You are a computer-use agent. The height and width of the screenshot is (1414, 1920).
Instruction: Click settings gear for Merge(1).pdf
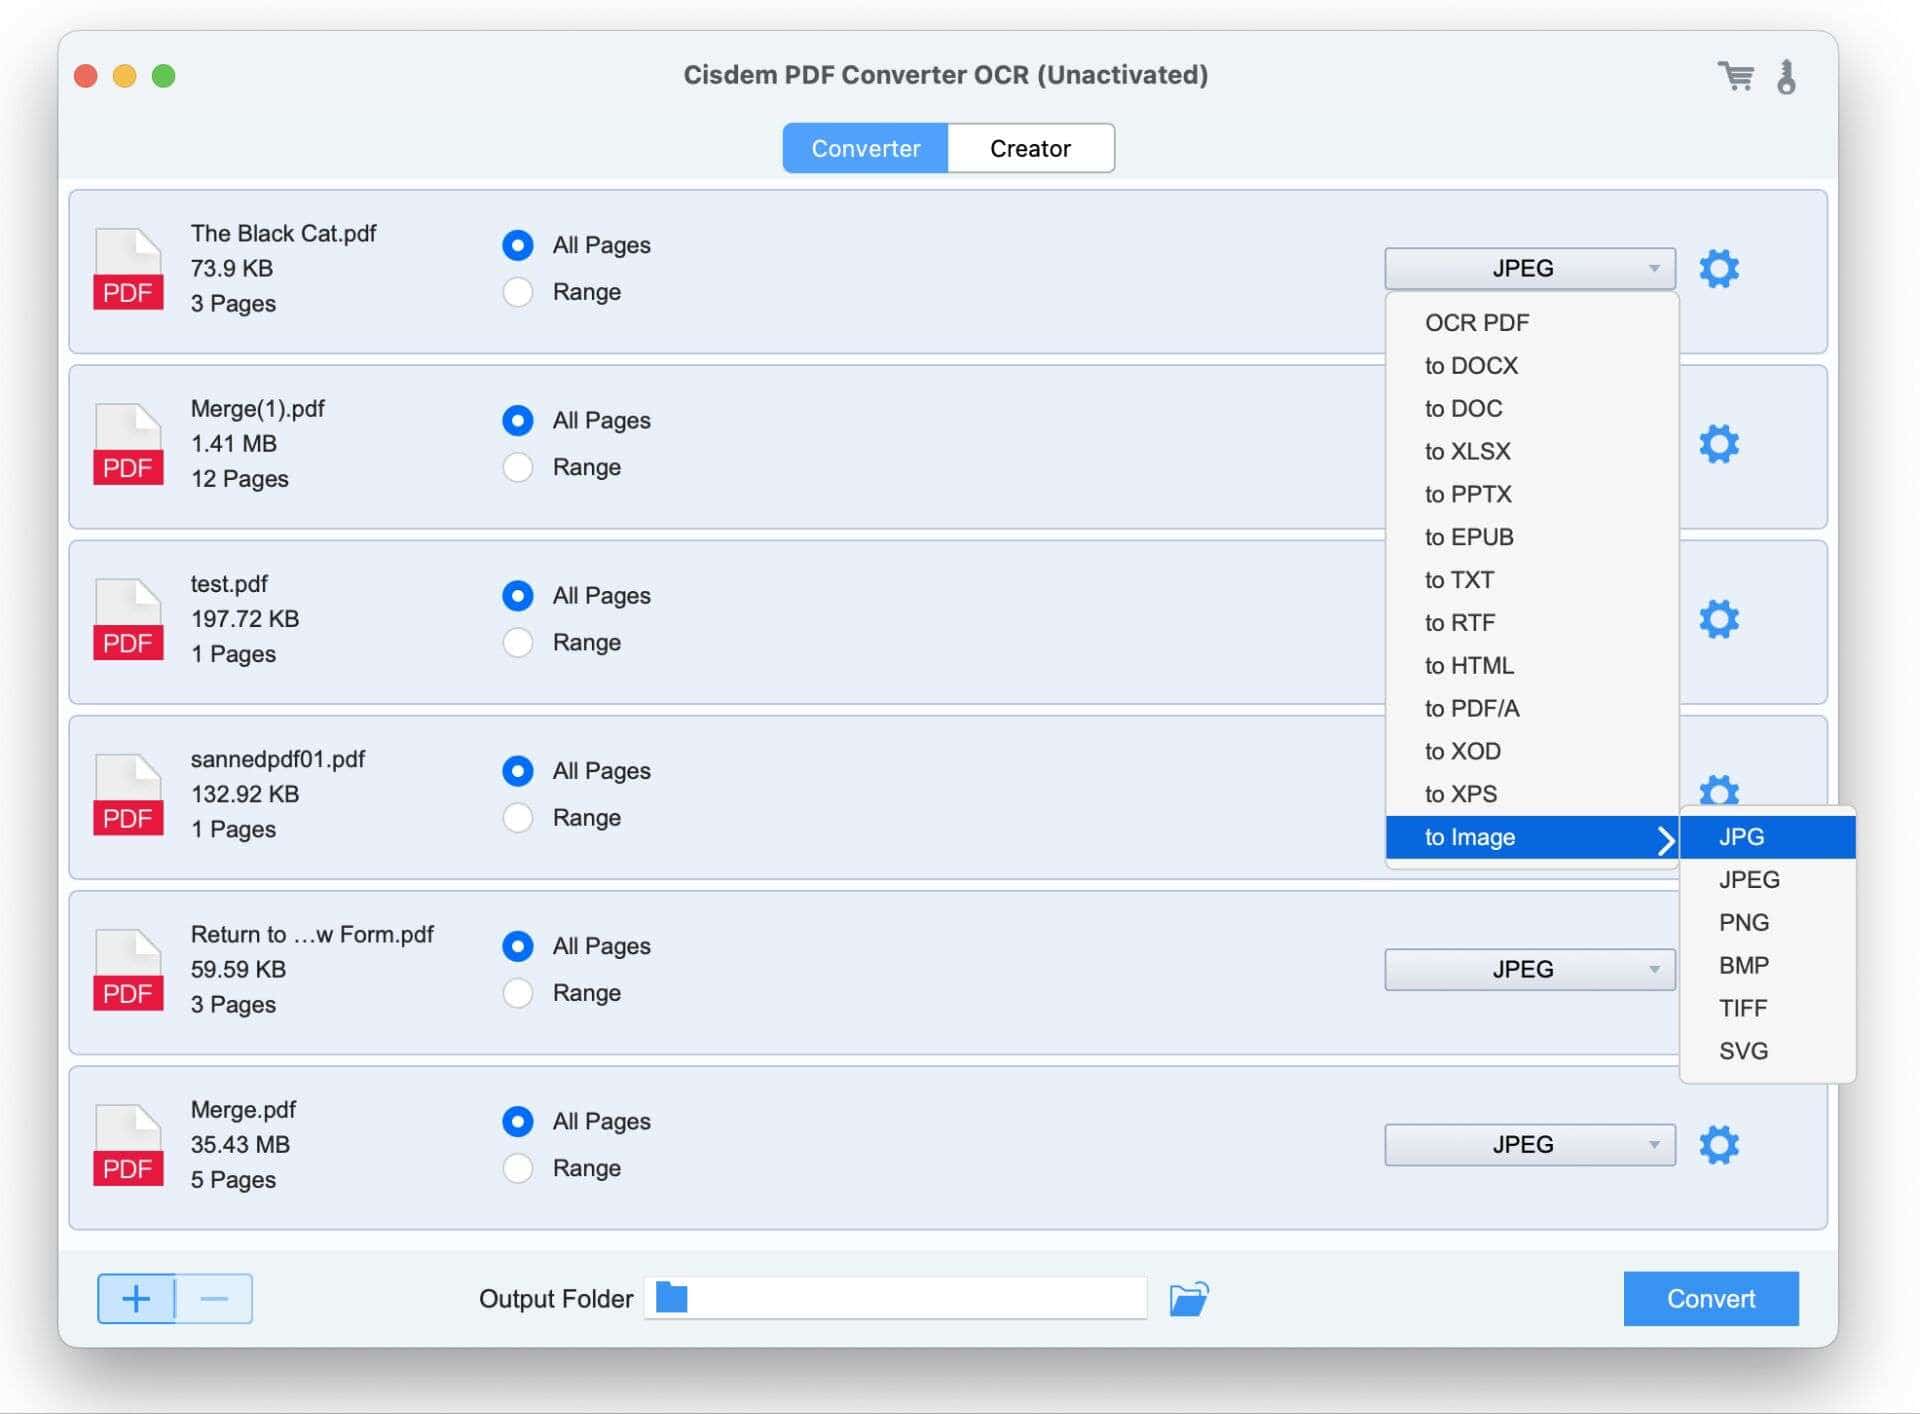click(x=1719, y=443)
